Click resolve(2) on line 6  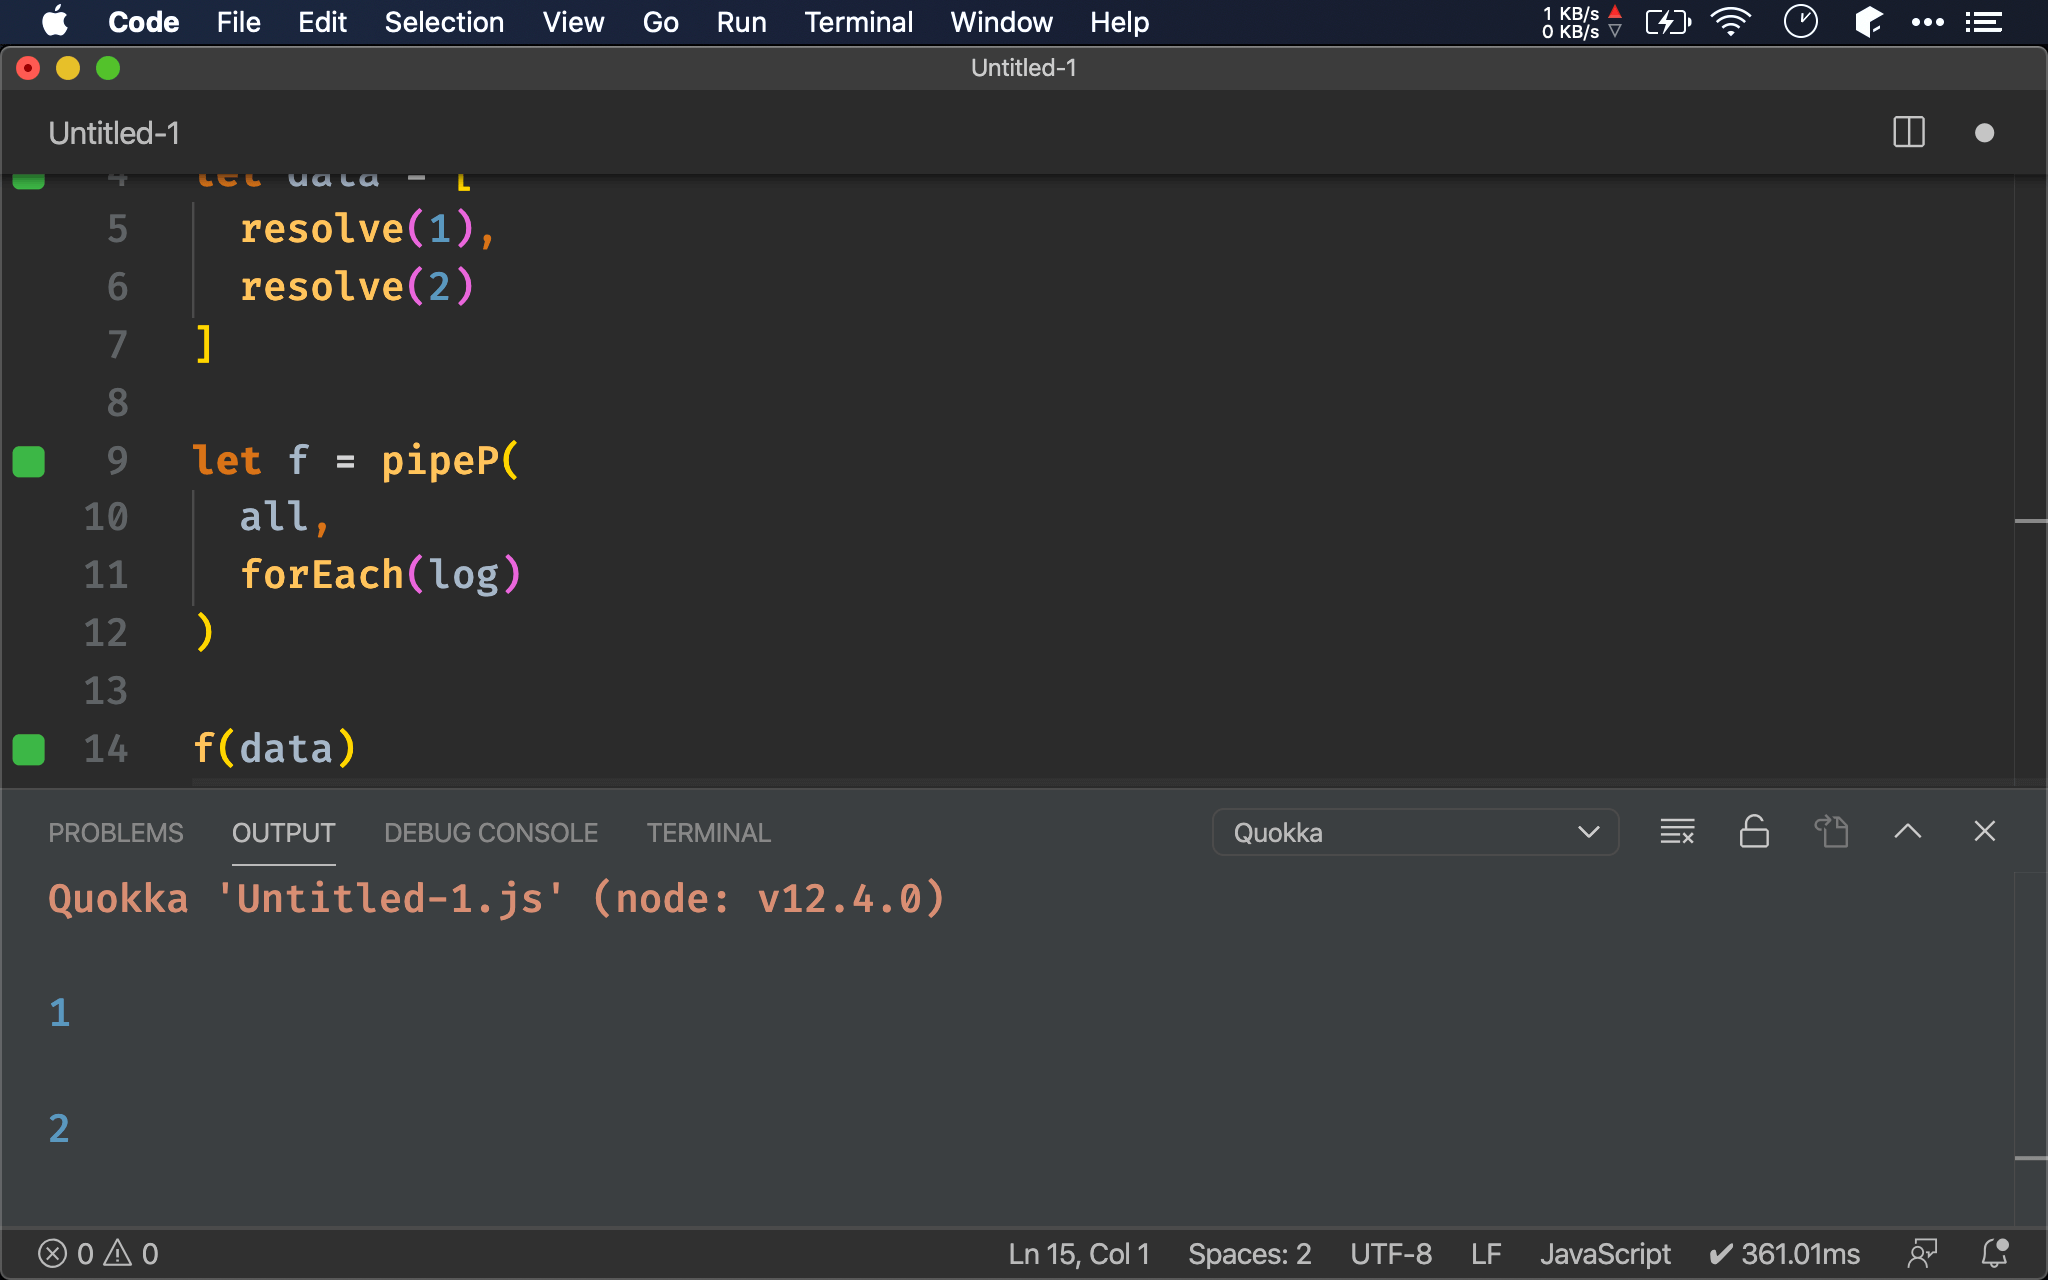pos(357,287)
